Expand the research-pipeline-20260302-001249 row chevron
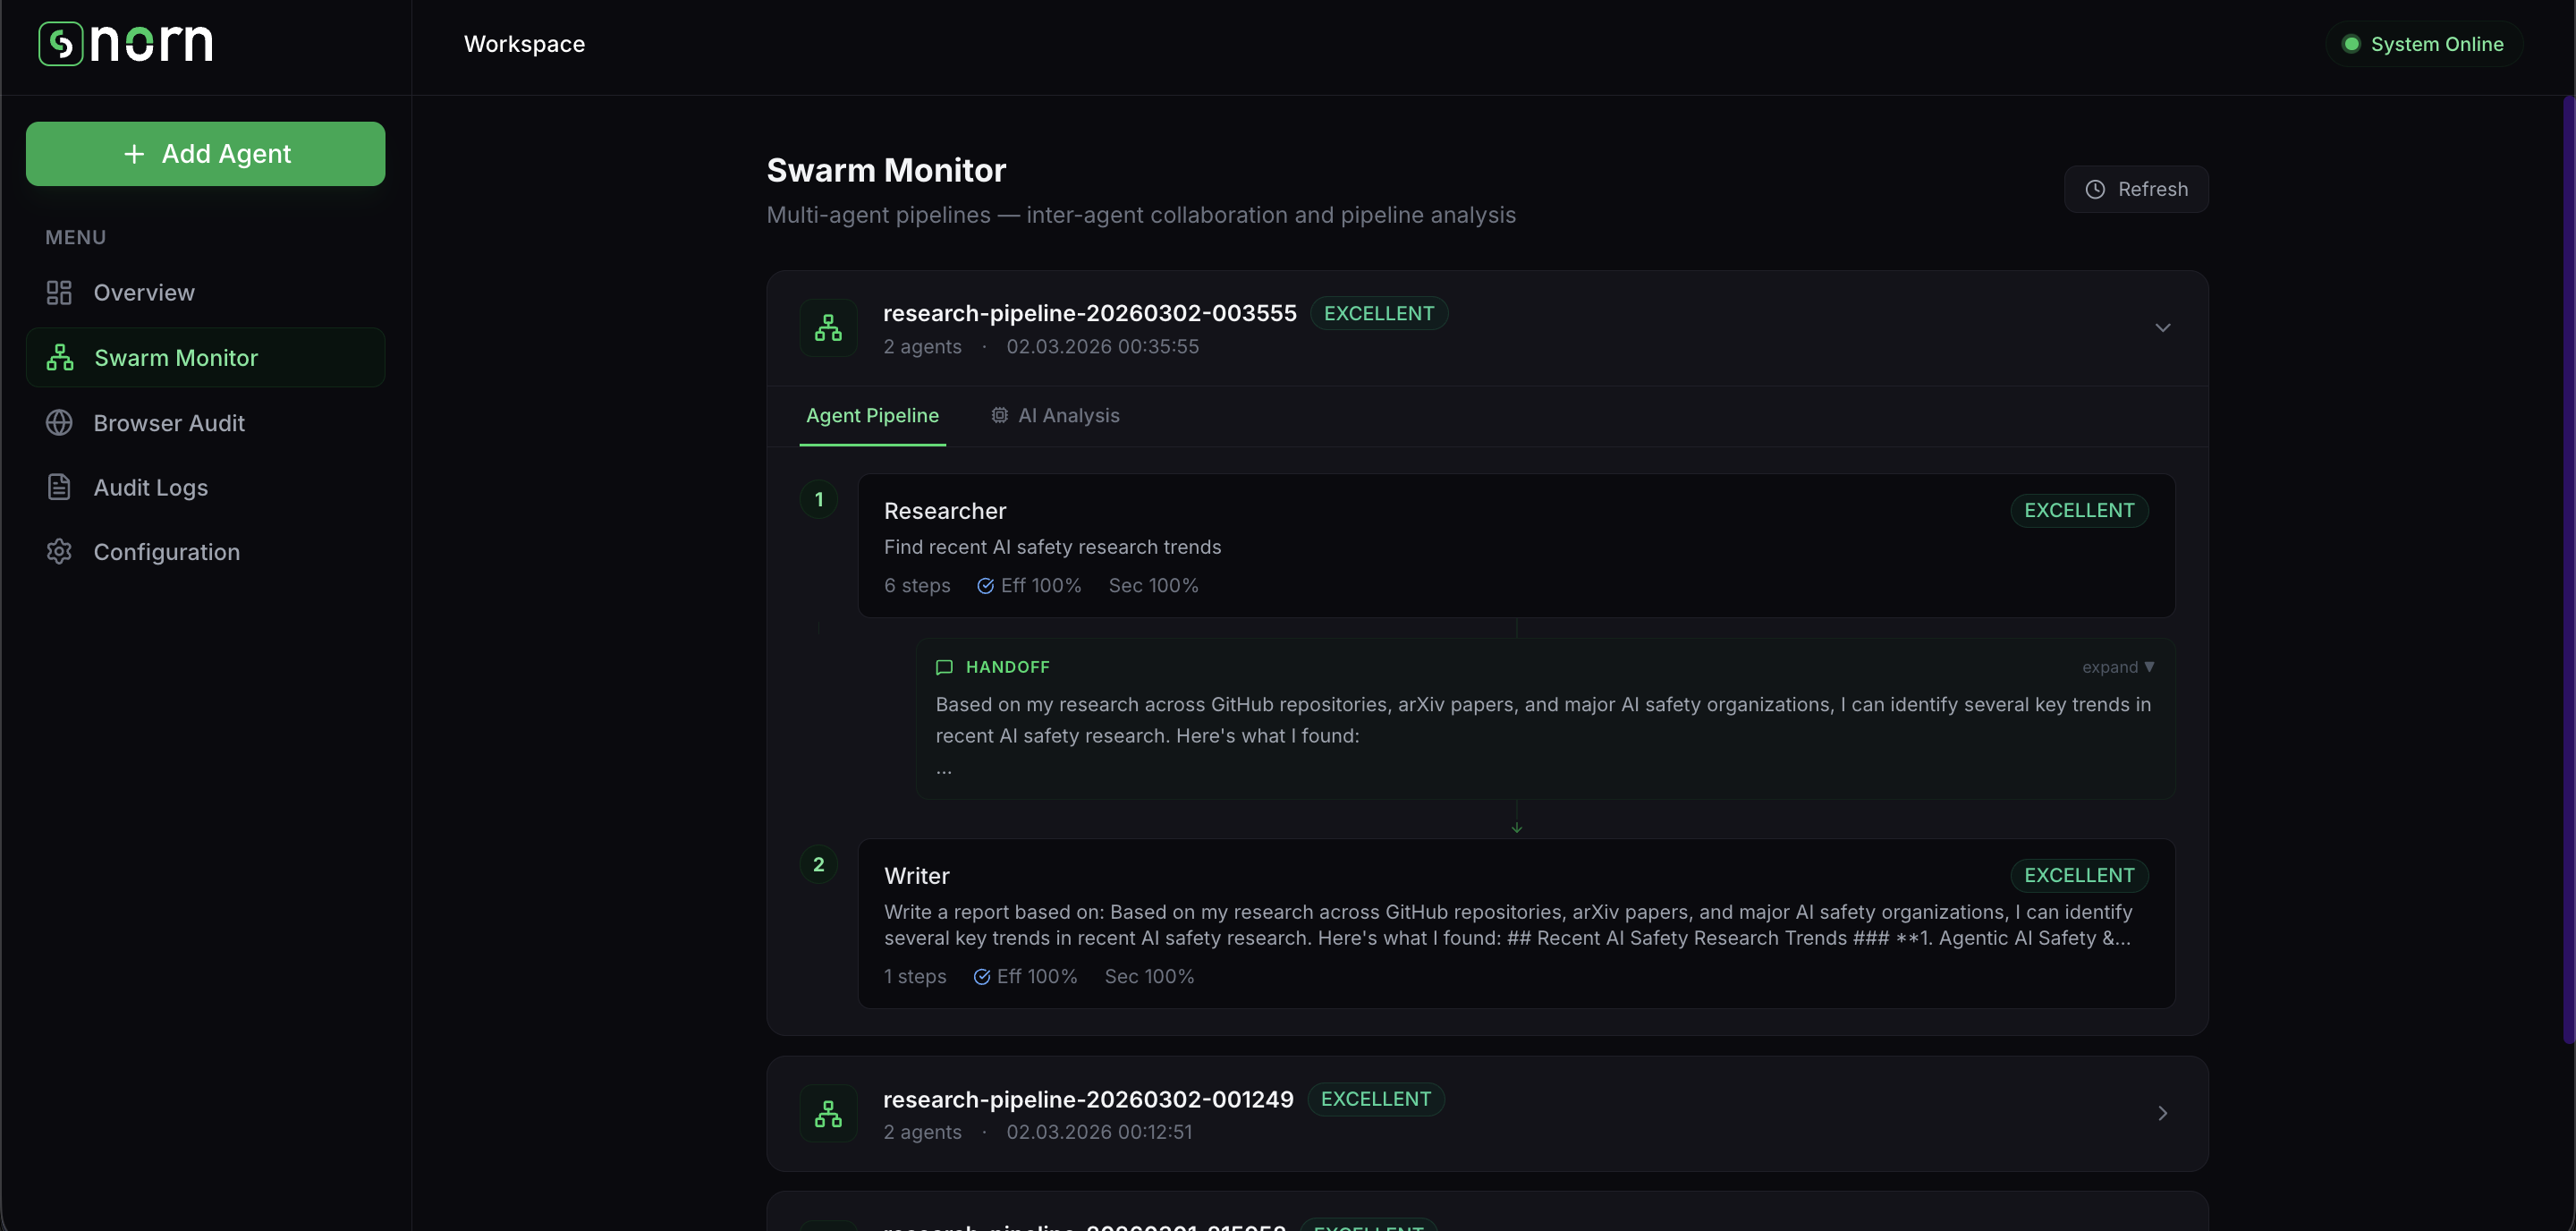 [2162, 1114]
